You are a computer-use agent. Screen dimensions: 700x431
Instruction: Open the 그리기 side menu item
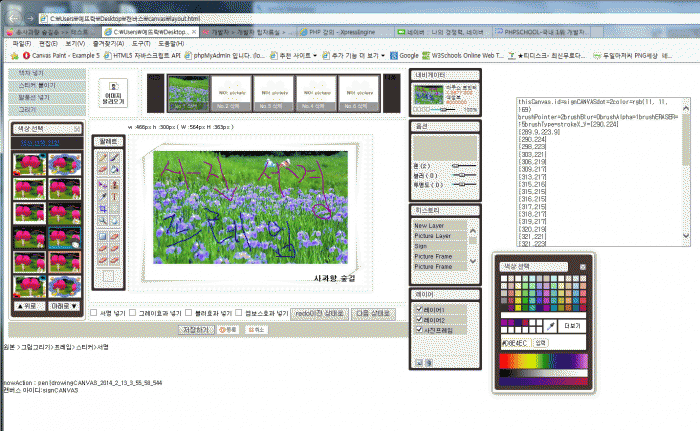(47, 110)
